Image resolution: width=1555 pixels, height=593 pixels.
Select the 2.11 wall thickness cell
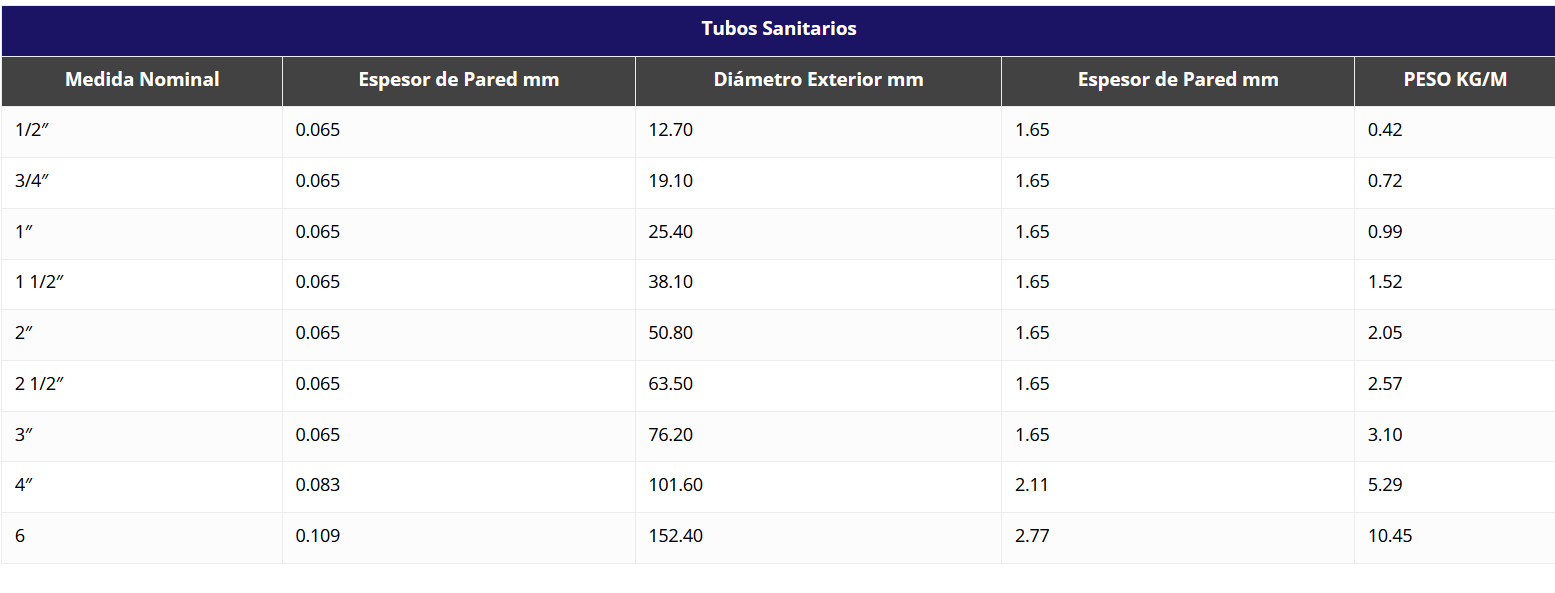click(1032, 485)
